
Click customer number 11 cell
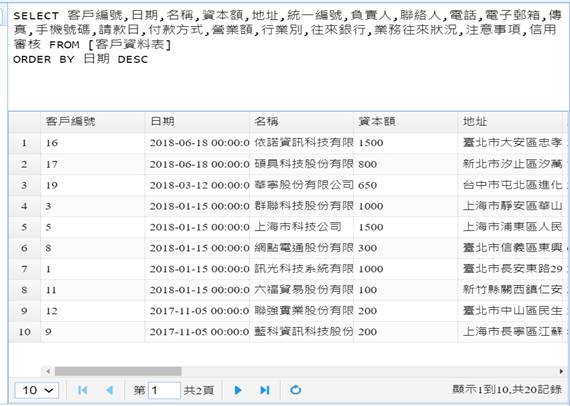93,290
